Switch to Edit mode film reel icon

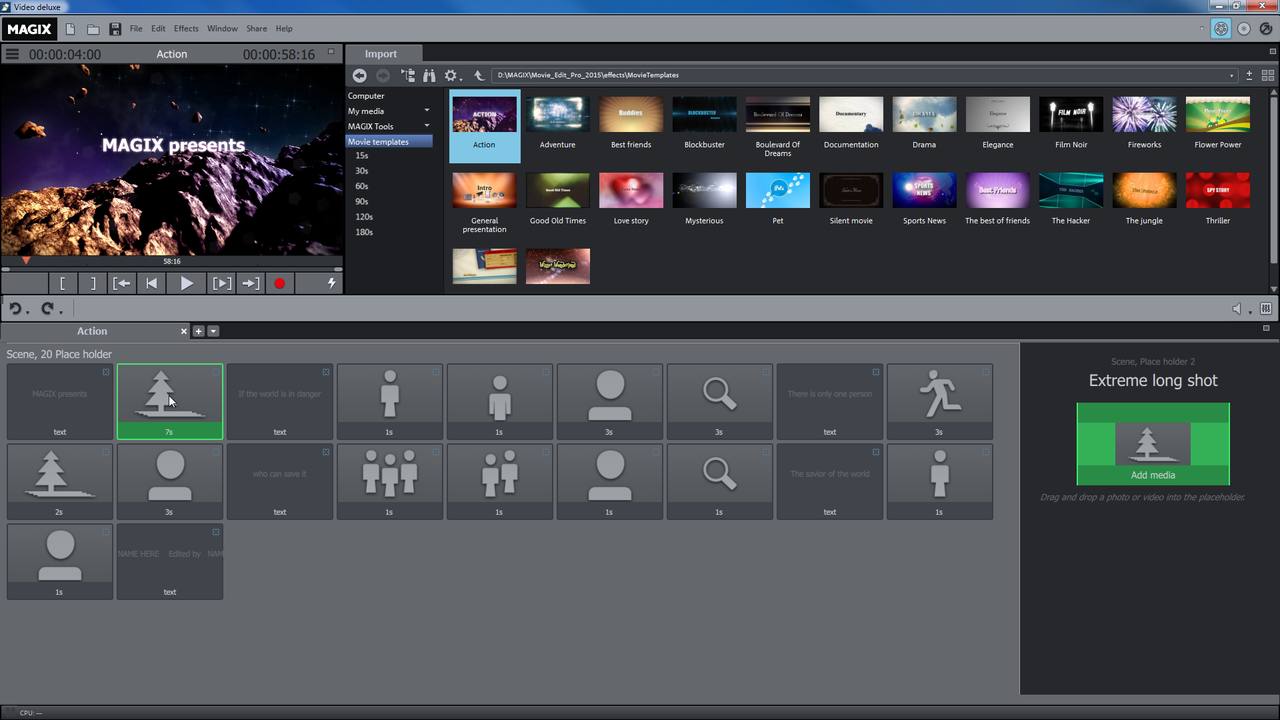point(1221,29)
